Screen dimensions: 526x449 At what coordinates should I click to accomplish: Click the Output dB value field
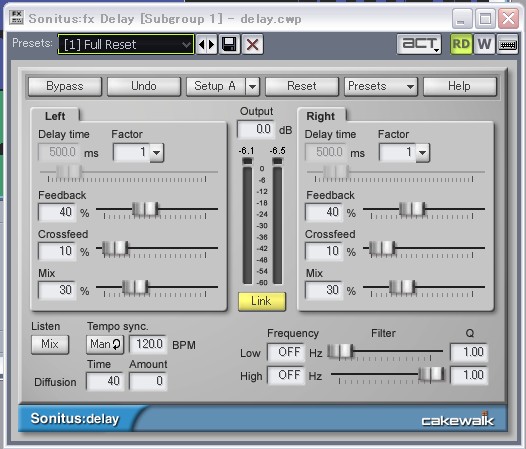[x=256, y=129]
